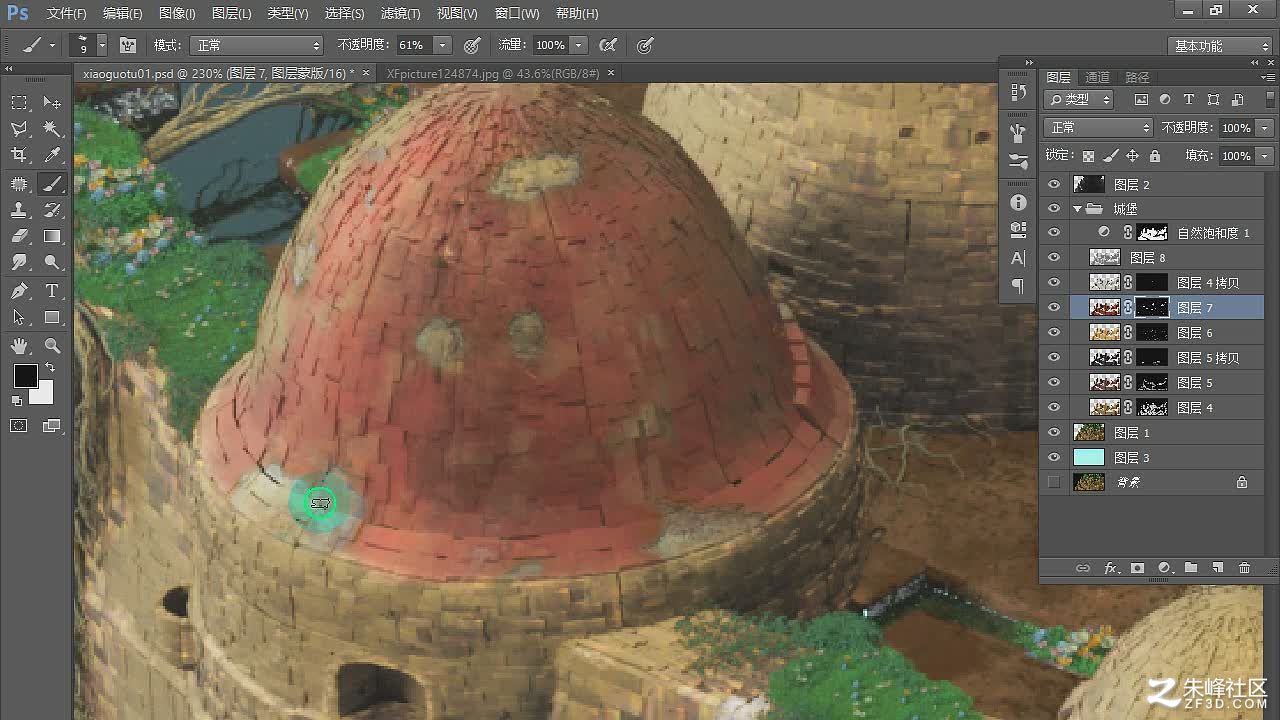The image size is (1280, 720).
Task: Select the Zoom magnifier tool
Action: (52, 346)
